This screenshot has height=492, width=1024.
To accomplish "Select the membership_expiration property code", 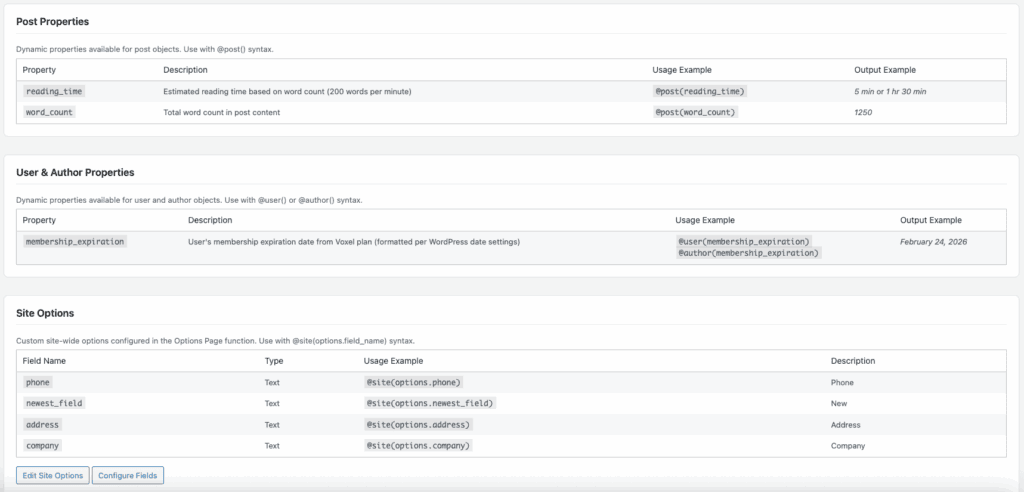I will 75,241.
